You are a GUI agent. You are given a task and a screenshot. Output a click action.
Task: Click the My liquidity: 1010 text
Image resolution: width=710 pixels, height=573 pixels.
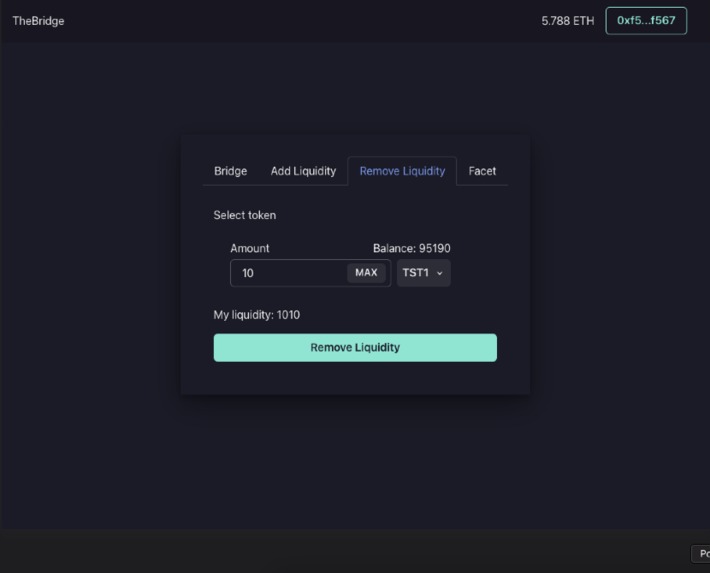[257, 315]
